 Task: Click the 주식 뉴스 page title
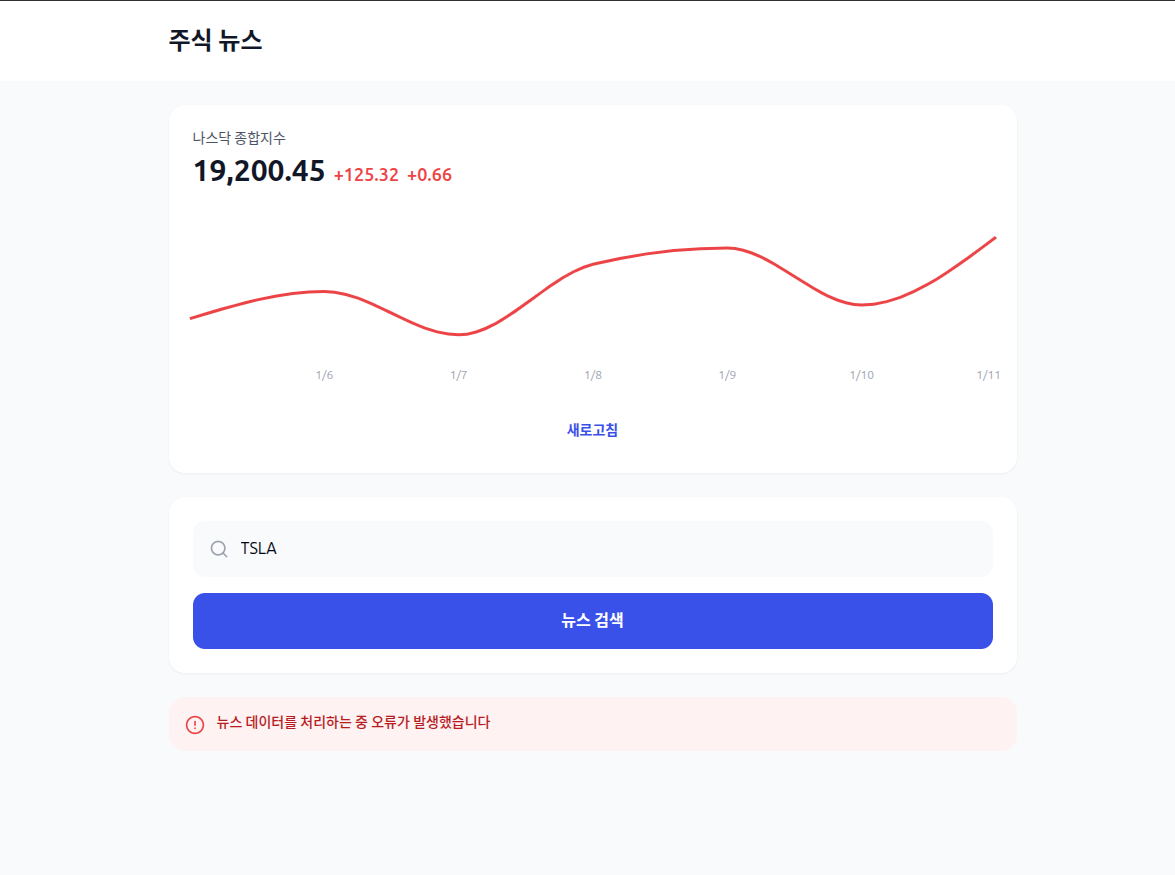[x=214, y=41]
